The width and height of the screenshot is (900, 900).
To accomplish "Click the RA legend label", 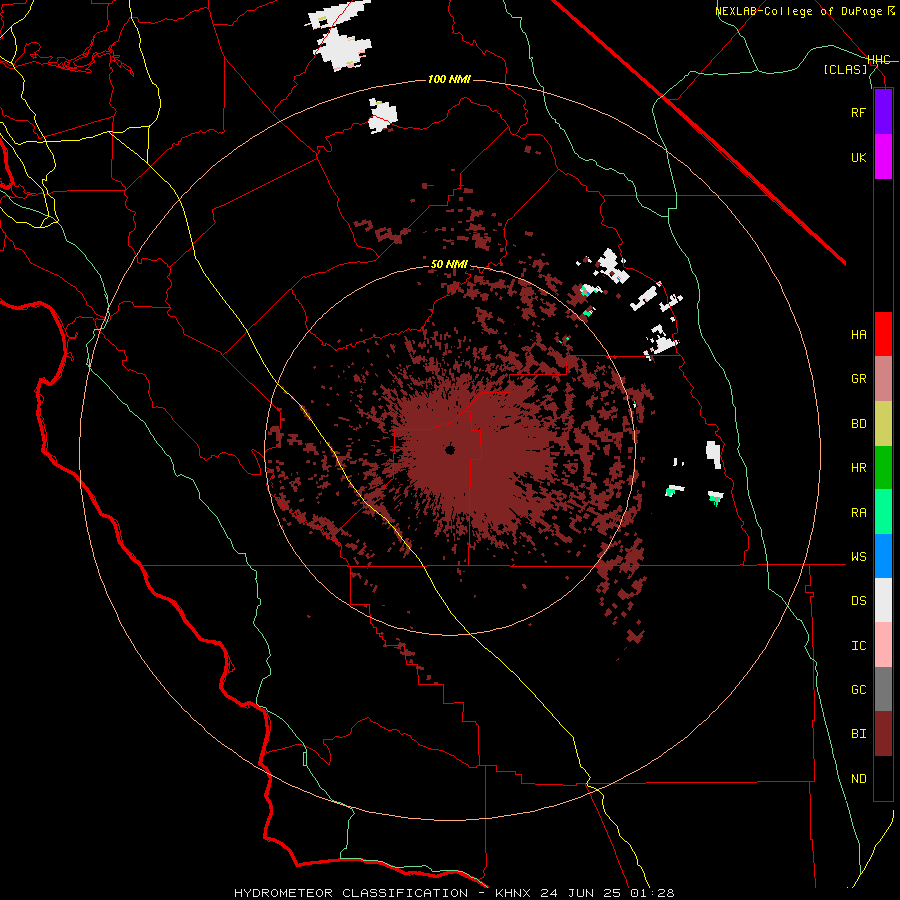I will (x=858, y=512).
